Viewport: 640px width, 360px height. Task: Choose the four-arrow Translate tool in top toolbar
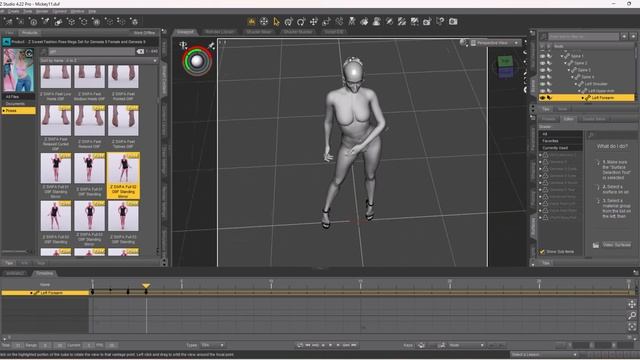pyautogui.click(x=313, y=22)
